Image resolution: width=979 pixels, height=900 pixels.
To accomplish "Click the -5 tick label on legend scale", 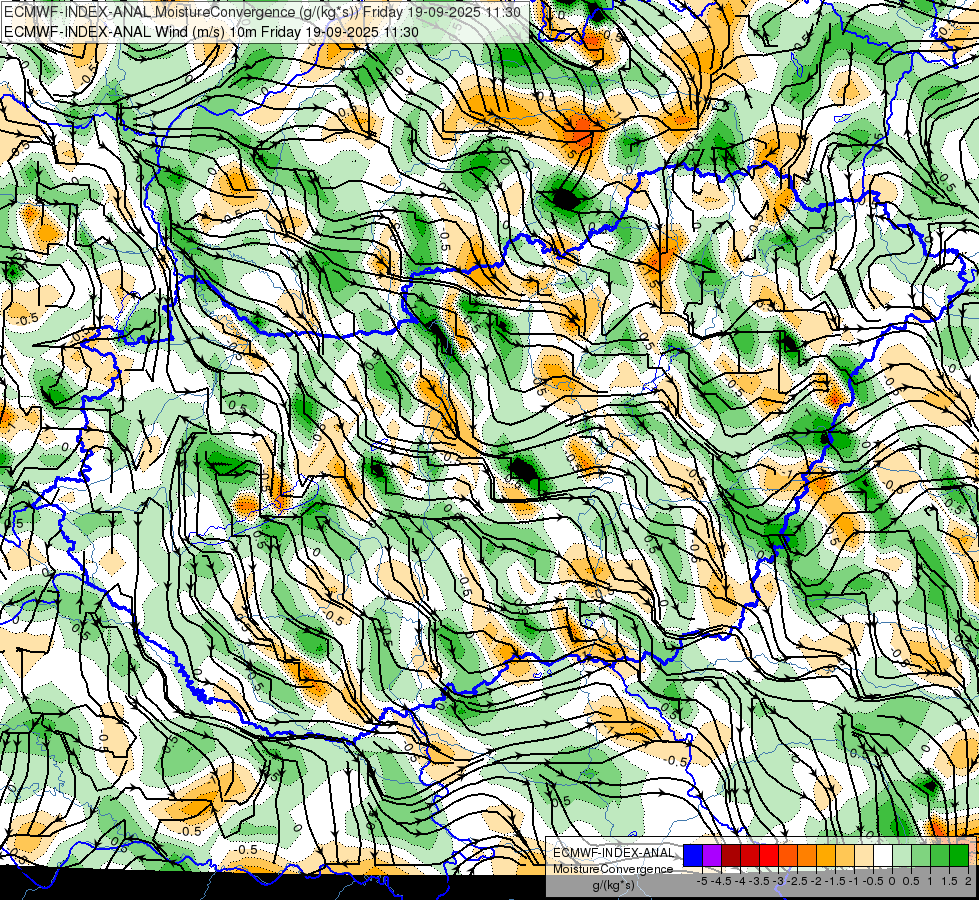I will click(702, 881).
